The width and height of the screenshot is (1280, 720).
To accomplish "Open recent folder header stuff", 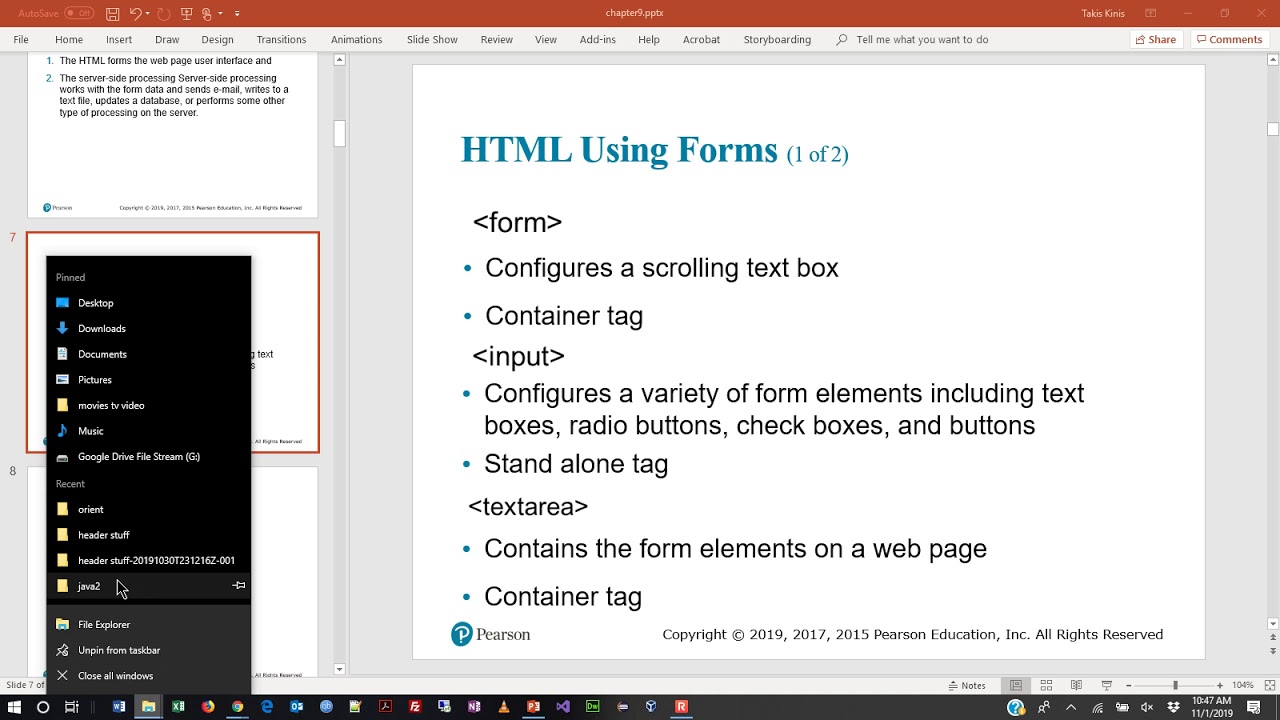I will point(148,535).
